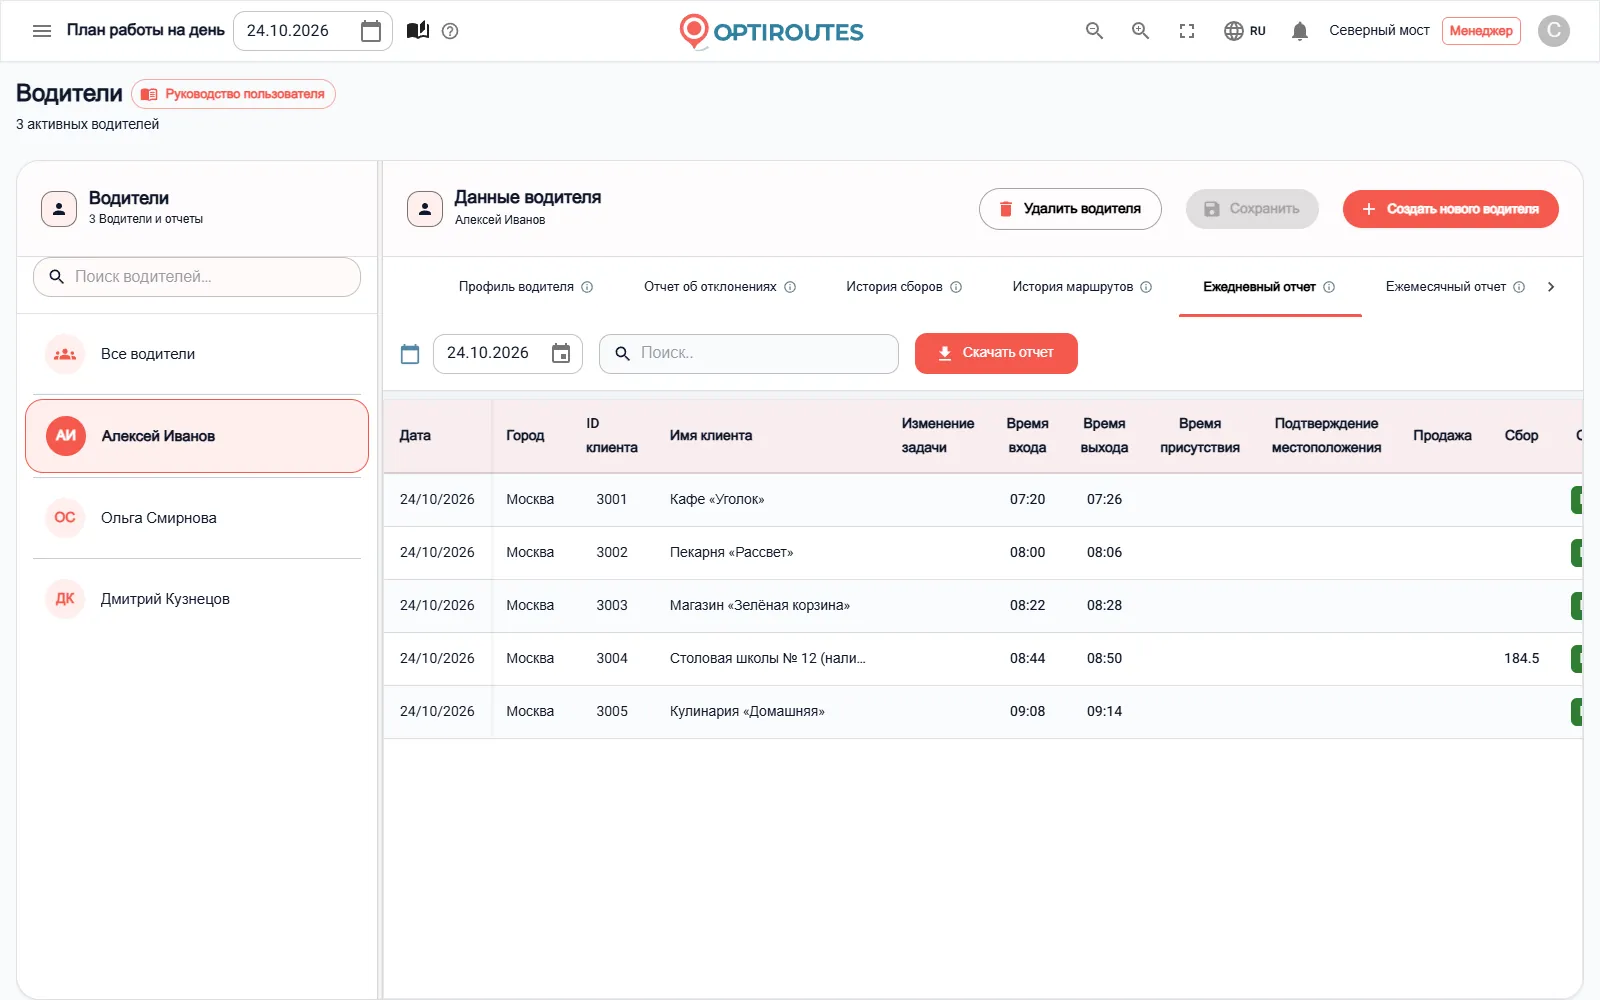Click the zoom-in magnifier icon
Screen dimensions: 1600x1000
(x=1140, y=31)
